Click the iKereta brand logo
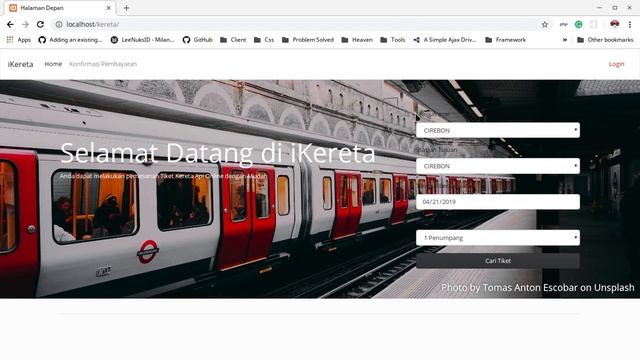 pos(20,64)
